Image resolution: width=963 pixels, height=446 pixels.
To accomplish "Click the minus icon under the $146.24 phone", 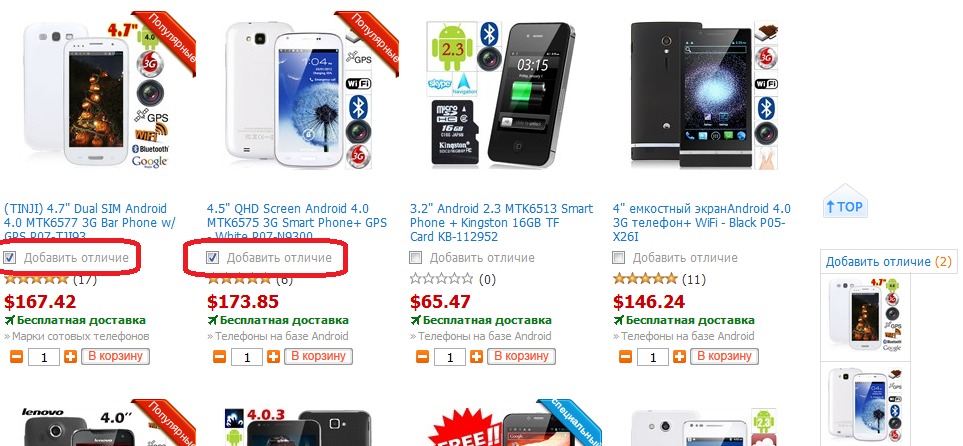I will click(625, 356).
